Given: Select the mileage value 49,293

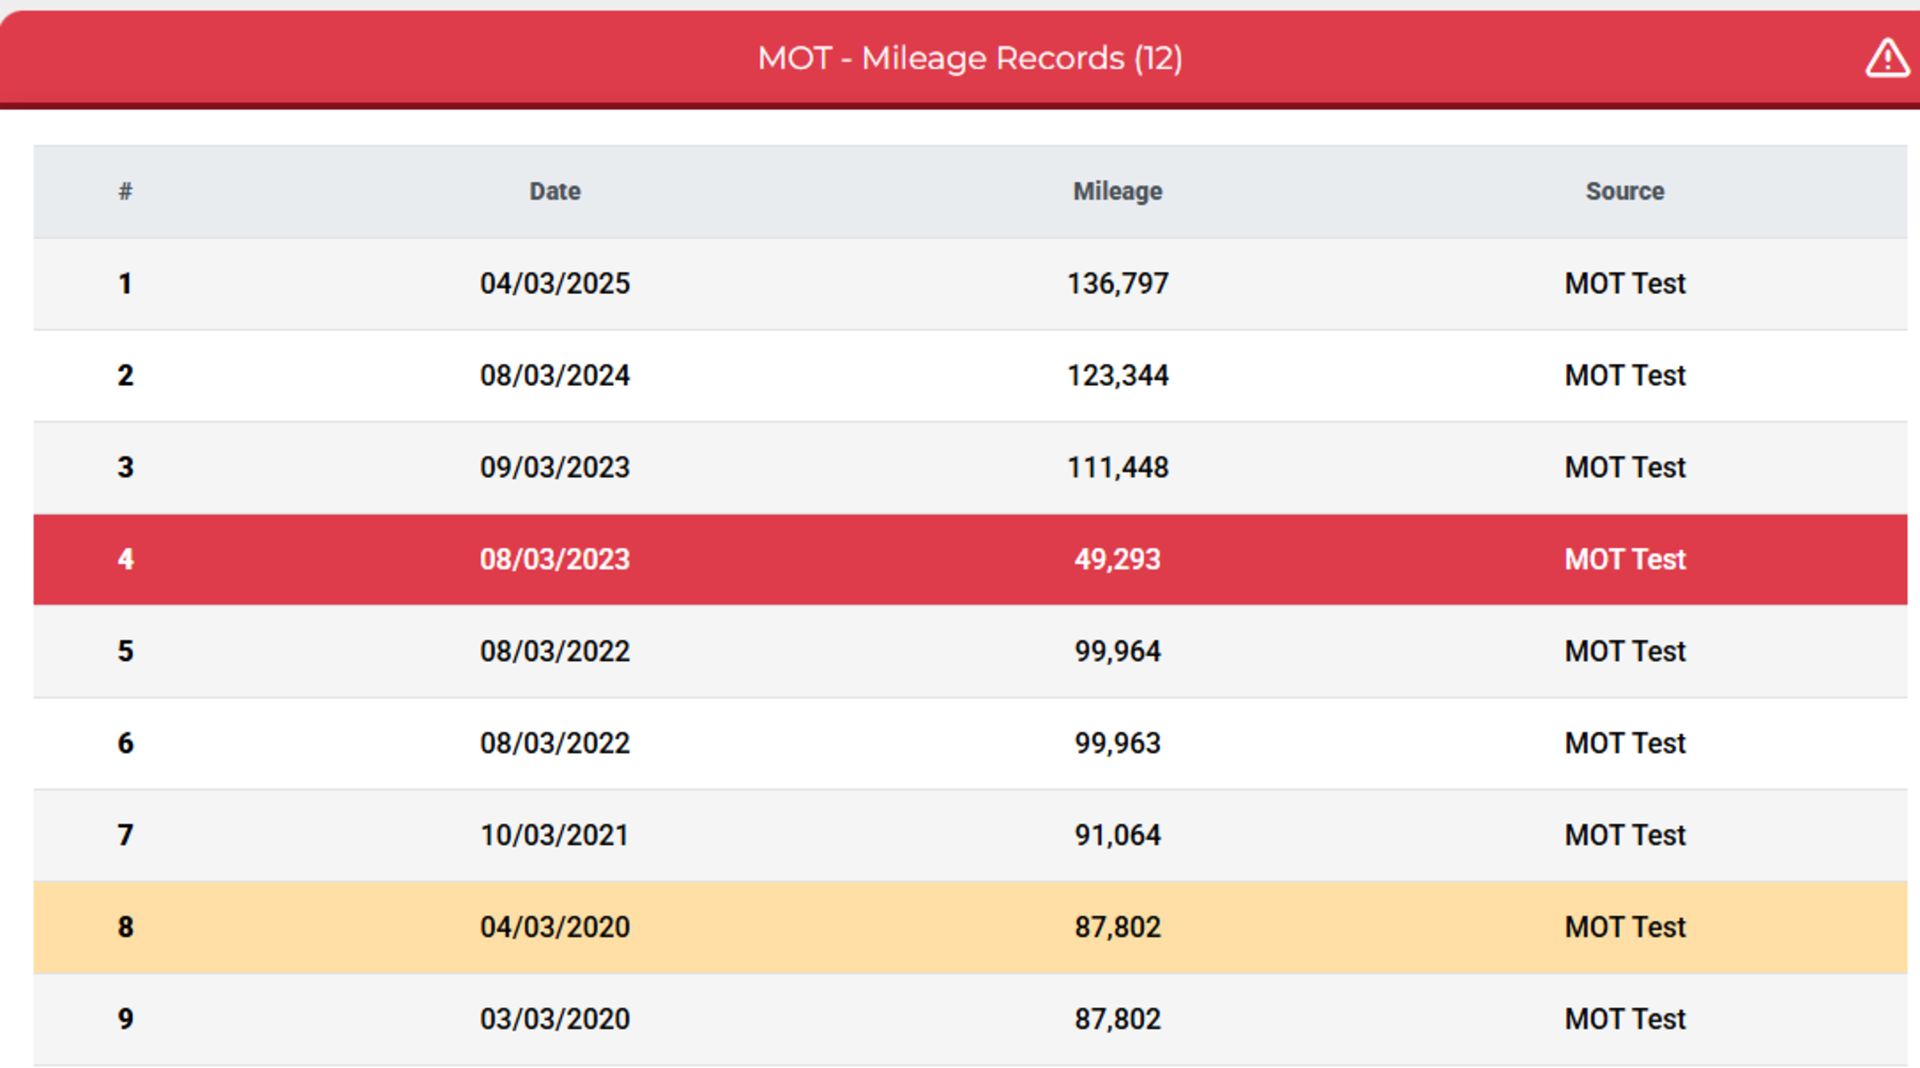Looking at the screenshot, I should point(1117,559).
